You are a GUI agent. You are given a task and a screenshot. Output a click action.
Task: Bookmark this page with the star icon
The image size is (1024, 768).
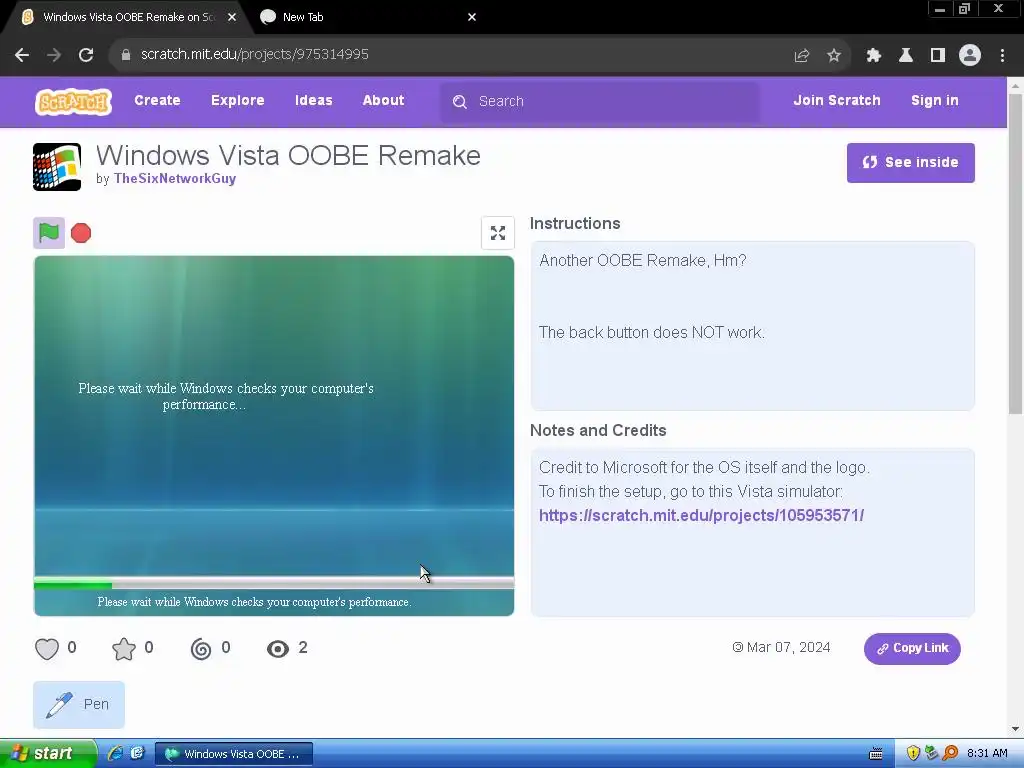pos(833,56)
